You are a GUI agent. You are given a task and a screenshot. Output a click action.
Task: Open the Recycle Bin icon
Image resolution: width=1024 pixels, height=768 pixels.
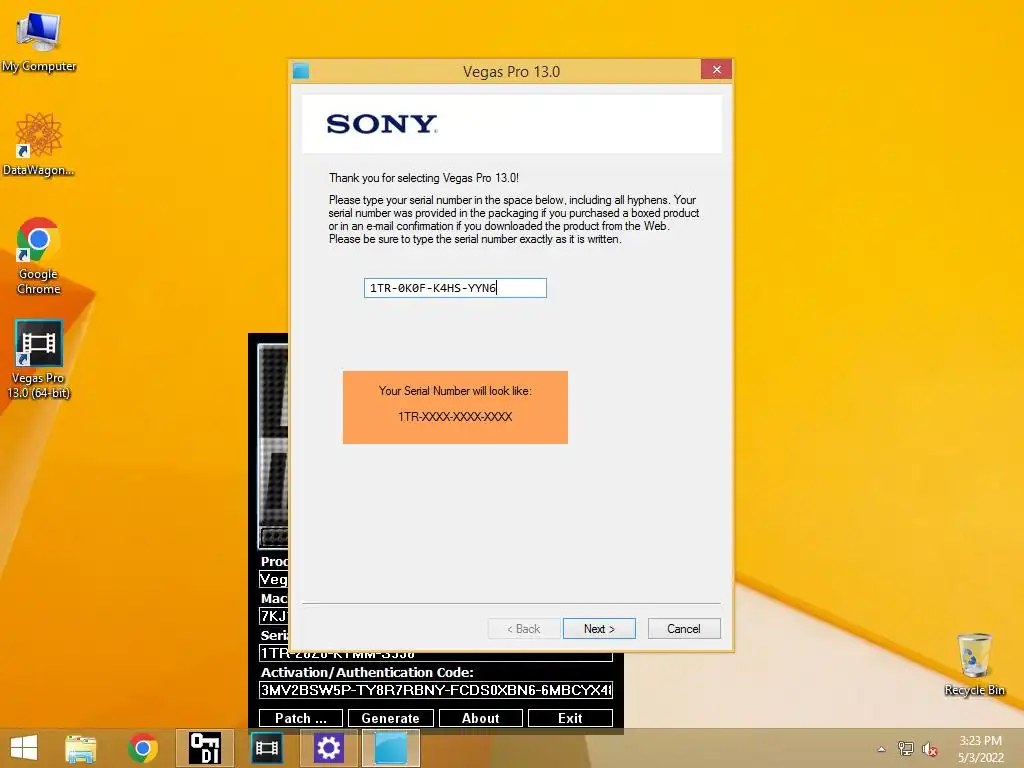coord(974,664)
